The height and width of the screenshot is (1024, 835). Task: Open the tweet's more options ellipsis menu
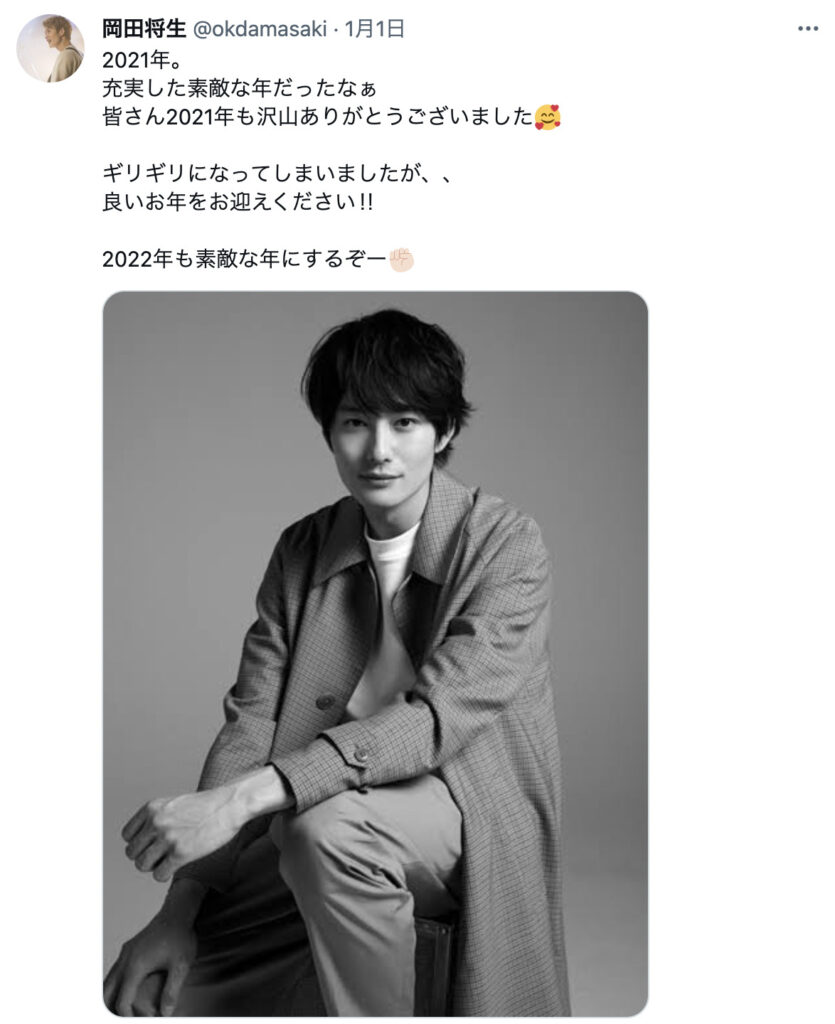pos(808,29)
